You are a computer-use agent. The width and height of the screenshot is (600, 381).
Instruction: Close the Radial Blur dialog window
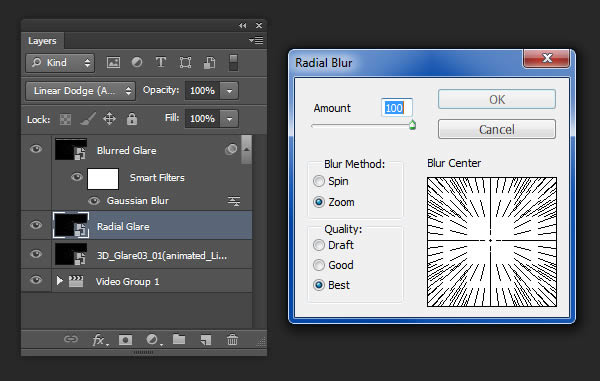547,58
